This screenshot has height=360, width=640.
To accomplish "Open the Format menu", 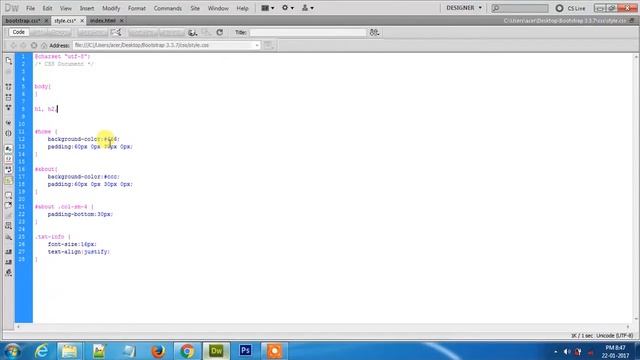I will pos(137,8).
